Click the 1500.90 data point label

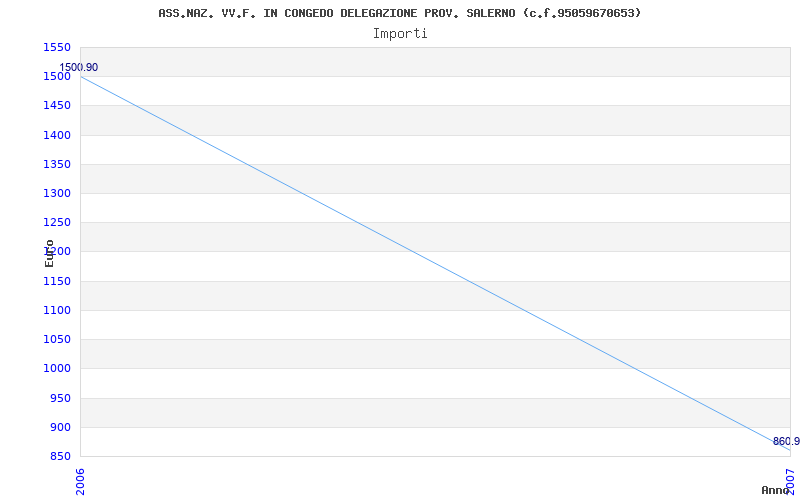pyautogui.click(x=79, y=67)
